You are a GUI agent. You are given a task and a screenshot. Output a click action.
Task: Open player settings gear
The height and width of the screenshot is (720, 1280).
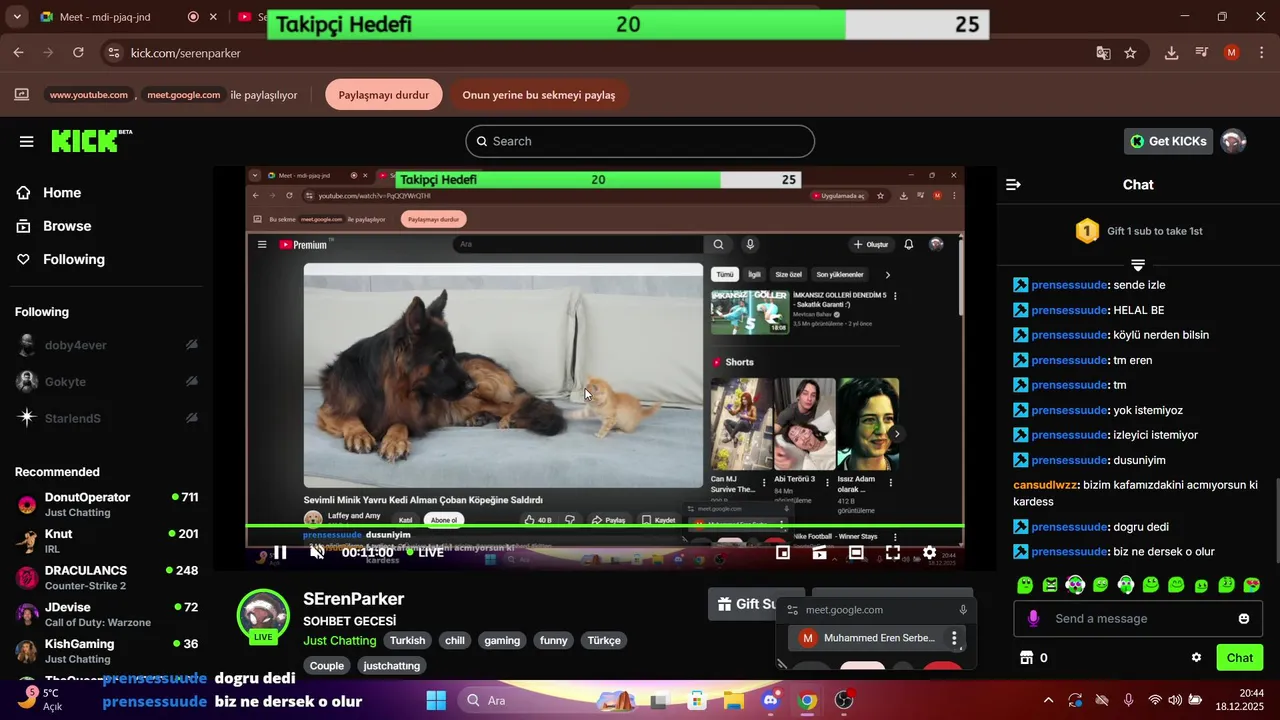point(929,552)
